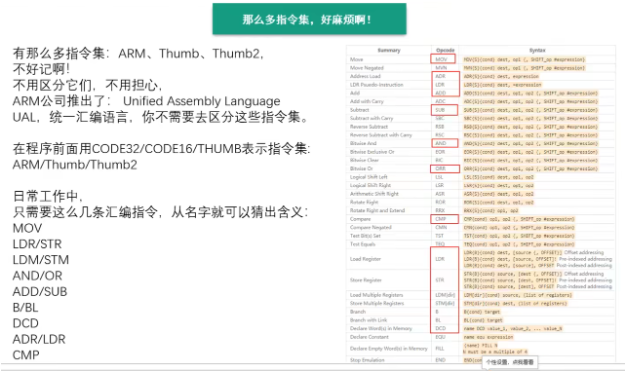The image size is (625, 371).
Task: Click the Syntax column header in the table
Action: click(x=537, y=50)
